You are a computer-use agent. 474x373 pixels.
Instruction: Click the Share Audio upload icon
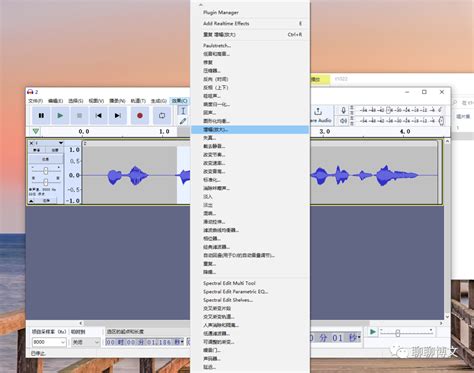click(x=318, y=111)
